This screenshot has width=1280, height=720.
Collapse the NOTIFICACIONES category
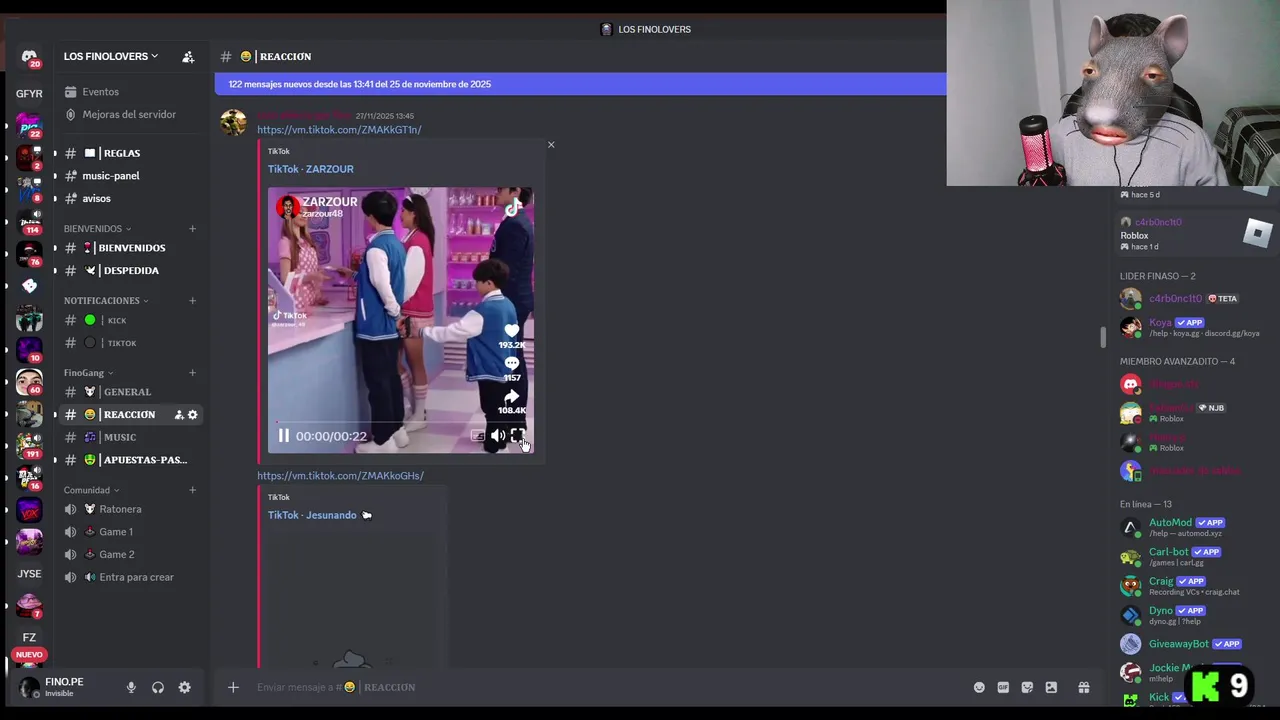click(x=106, y=301)
